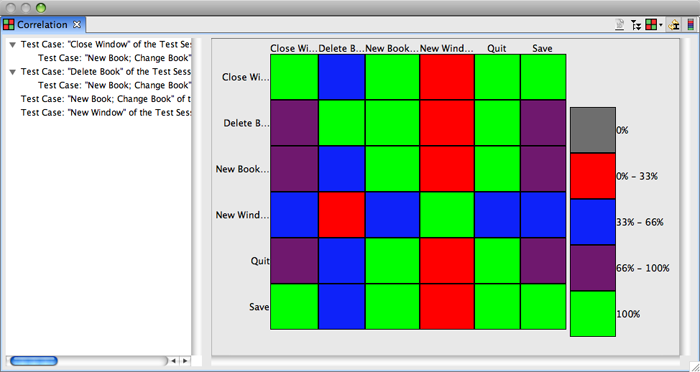Image resolution: width=700 pixels, height=372 pixels.
Task: Click the "New Wind..." column header
Action: coord(447,48)
